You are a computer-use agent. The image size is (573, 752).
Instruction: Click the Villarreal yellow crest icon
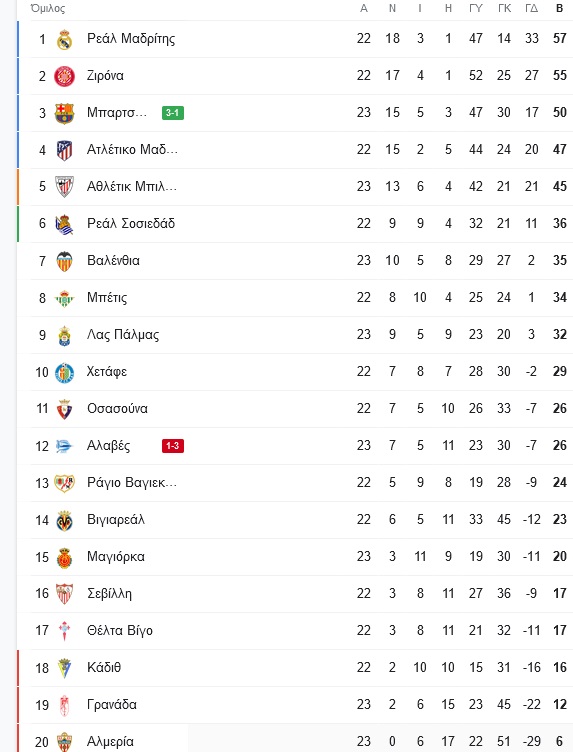pos(64,521)
